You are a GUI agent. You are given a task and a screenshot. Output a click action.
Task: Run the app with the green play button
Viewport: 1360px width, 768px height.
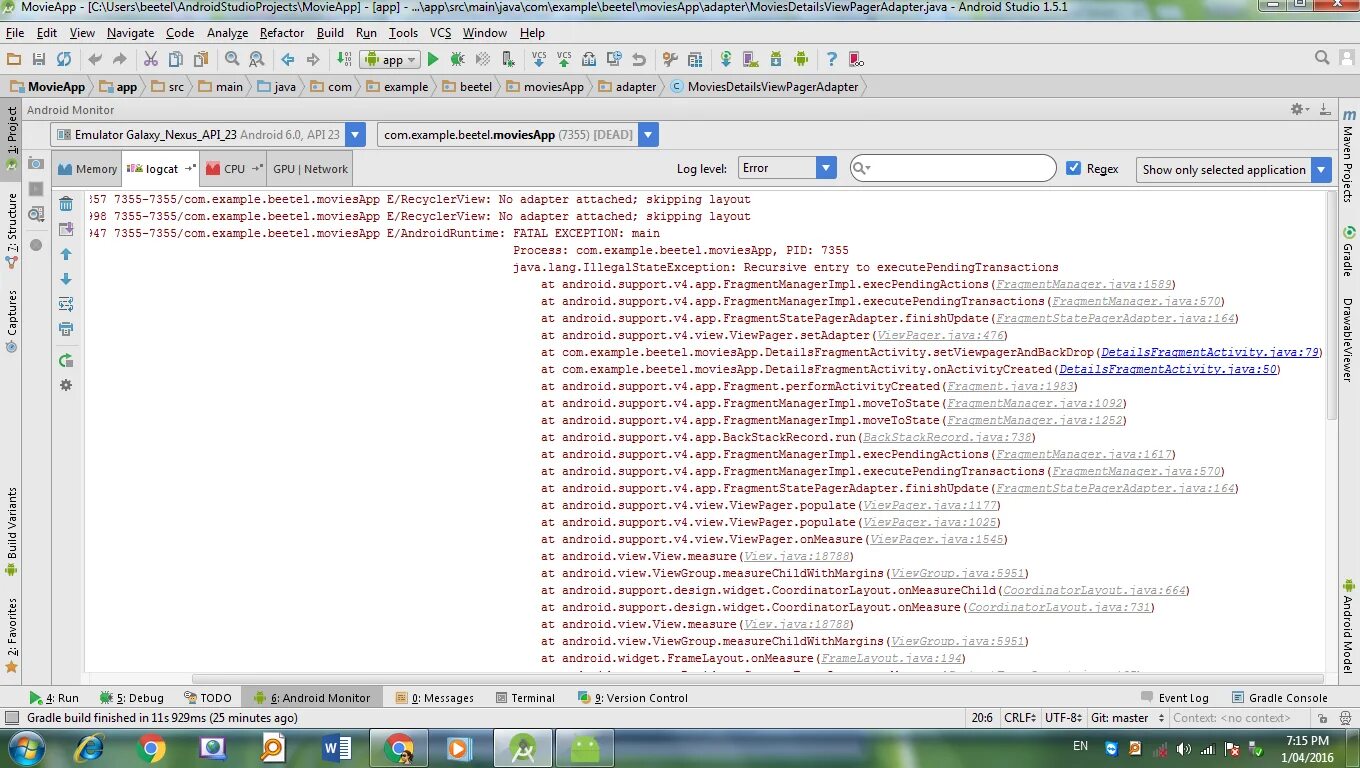[433, 60]
